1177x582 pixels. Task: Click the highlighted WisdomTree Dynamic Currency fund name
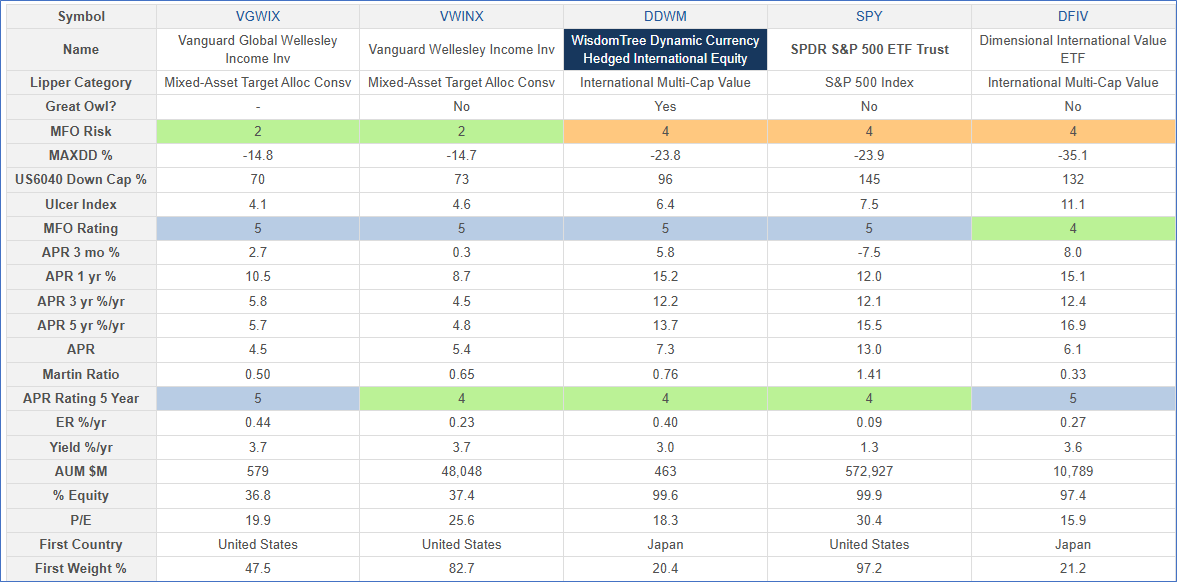[665, 50]
